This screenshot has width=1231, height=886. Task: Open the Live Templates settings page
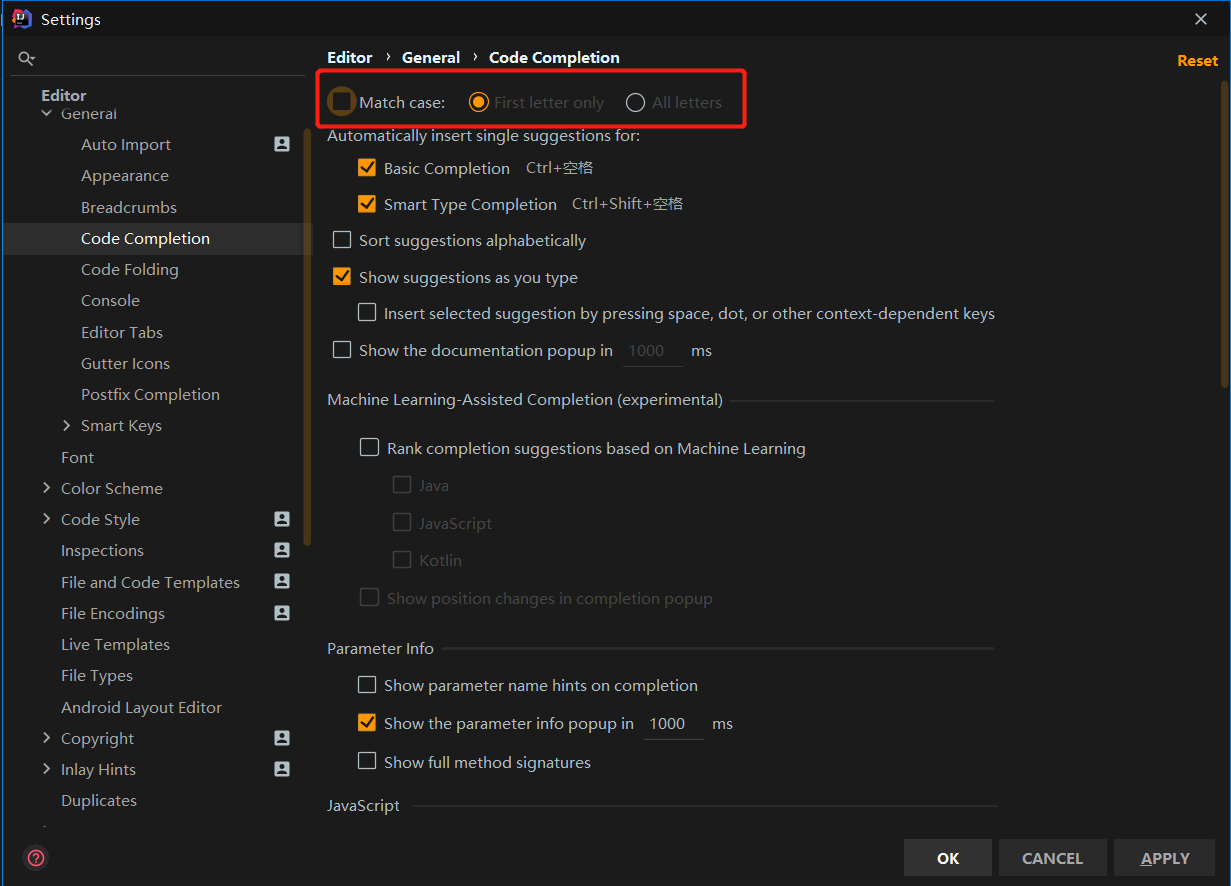click(x=115, y=644)
